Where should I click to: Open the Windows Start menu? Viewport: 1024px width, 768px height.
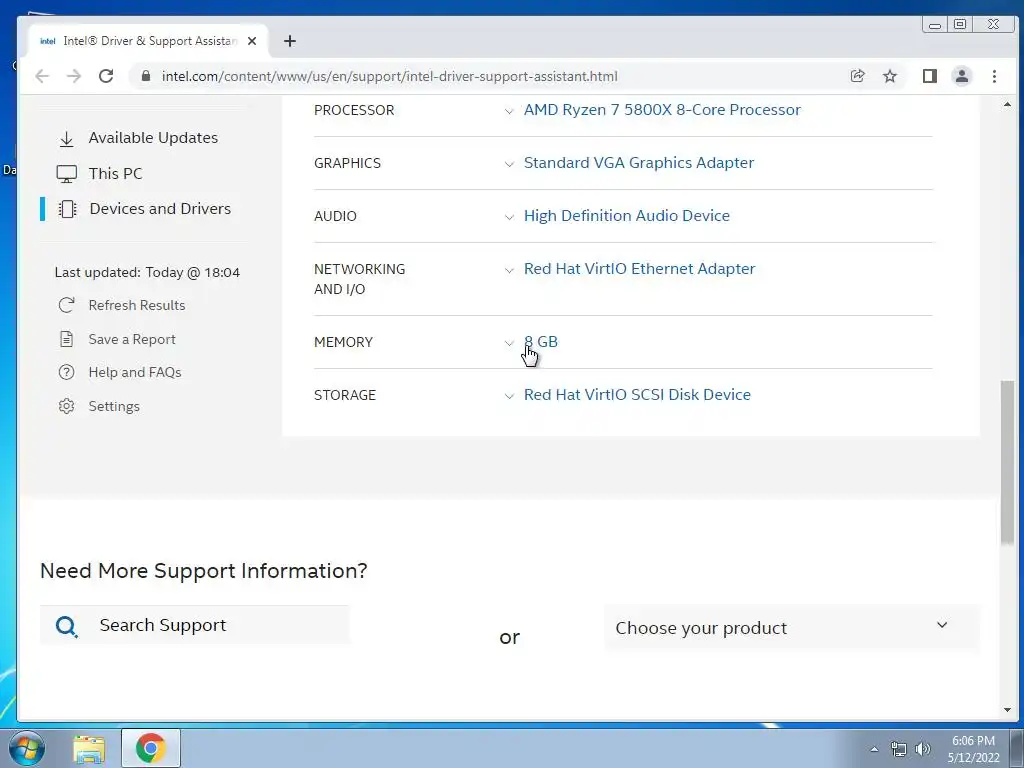tap(27, 748)
